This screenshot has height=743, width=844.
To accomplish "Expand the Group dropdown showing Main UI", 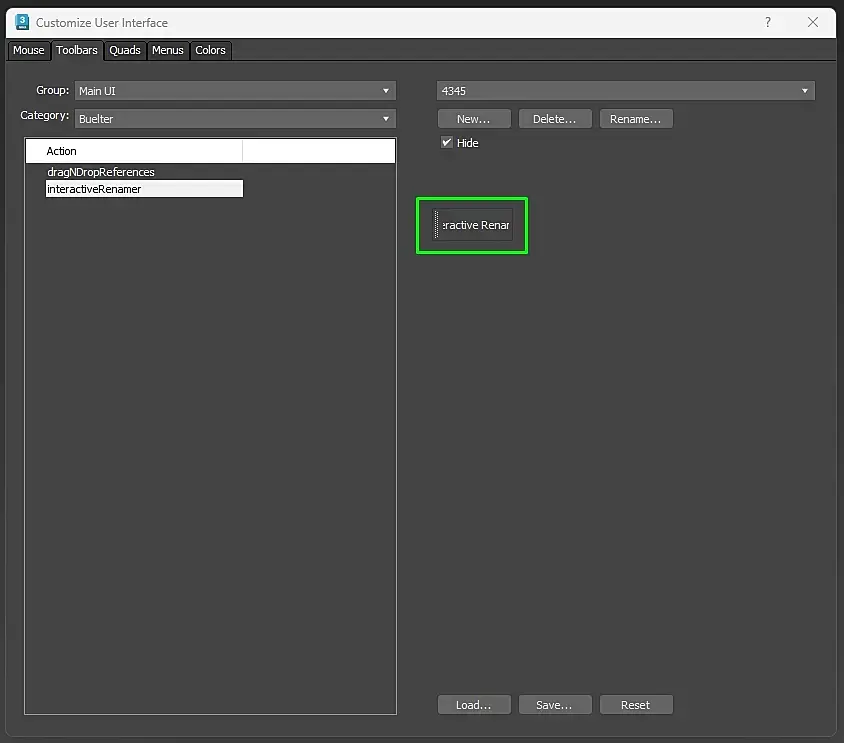I will coord(235,90).
